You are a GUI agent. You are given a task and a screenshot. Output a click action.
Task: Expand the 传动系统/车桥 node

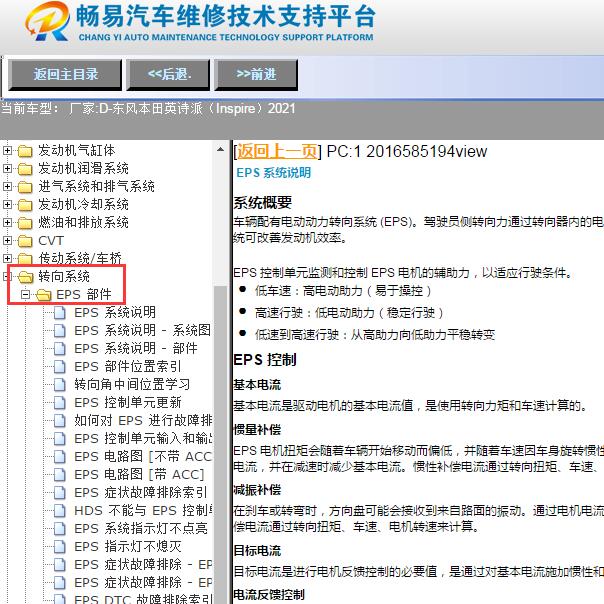pyautogui.click(x=7, y=258)
